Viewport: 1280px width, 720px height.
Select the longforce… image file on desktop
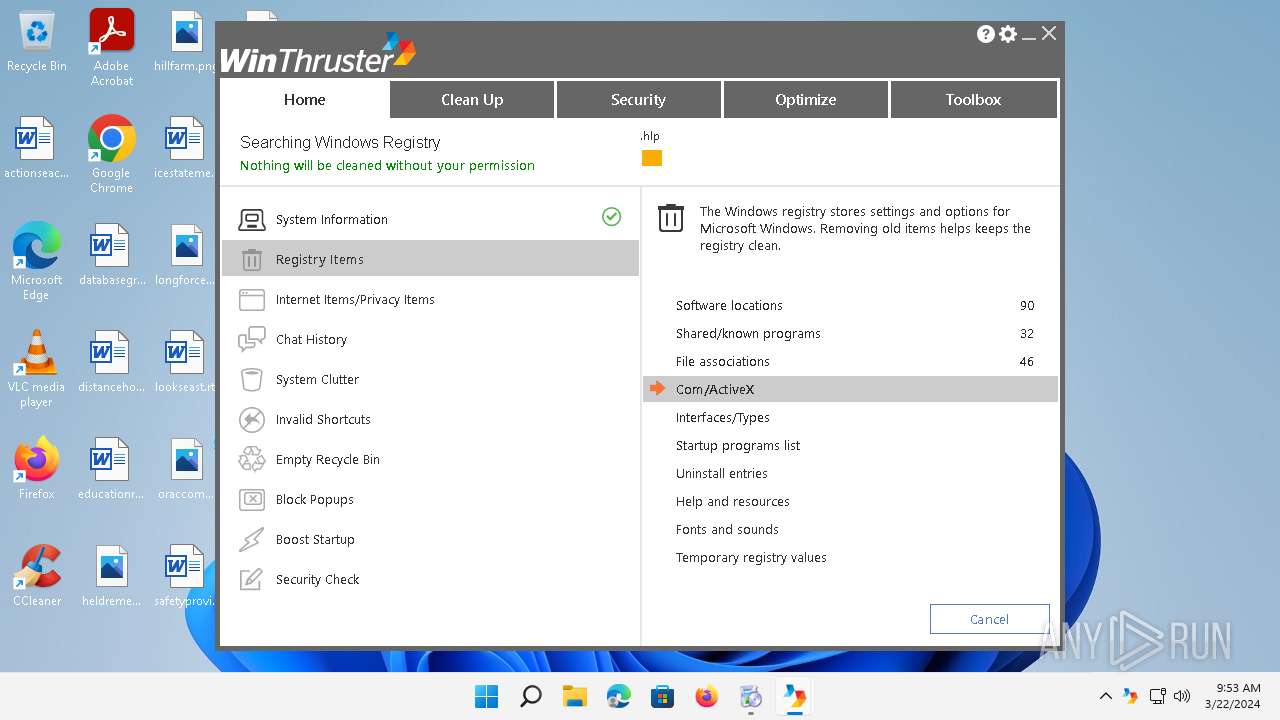(x=186, y=256)
